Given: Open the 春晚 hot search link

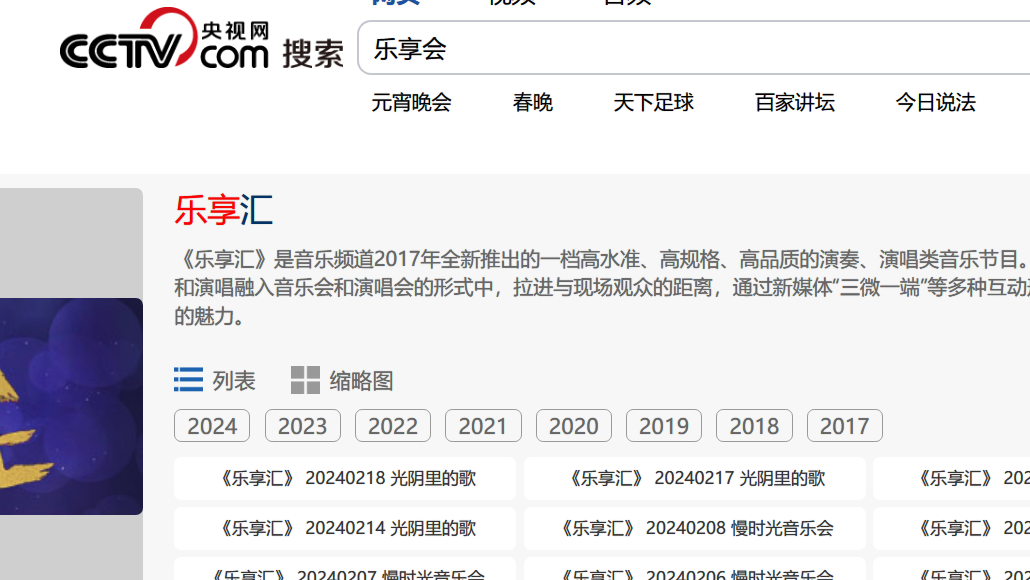Looking at the screenshot, I should point(533,102).
